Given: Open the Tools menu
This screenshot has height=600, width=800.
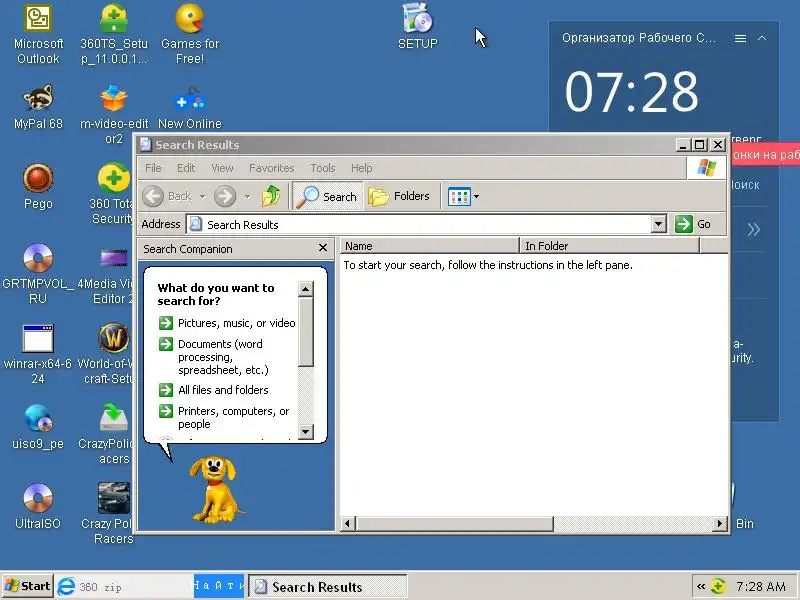Looking at the screenshot, I should click(x=322, y=168).
